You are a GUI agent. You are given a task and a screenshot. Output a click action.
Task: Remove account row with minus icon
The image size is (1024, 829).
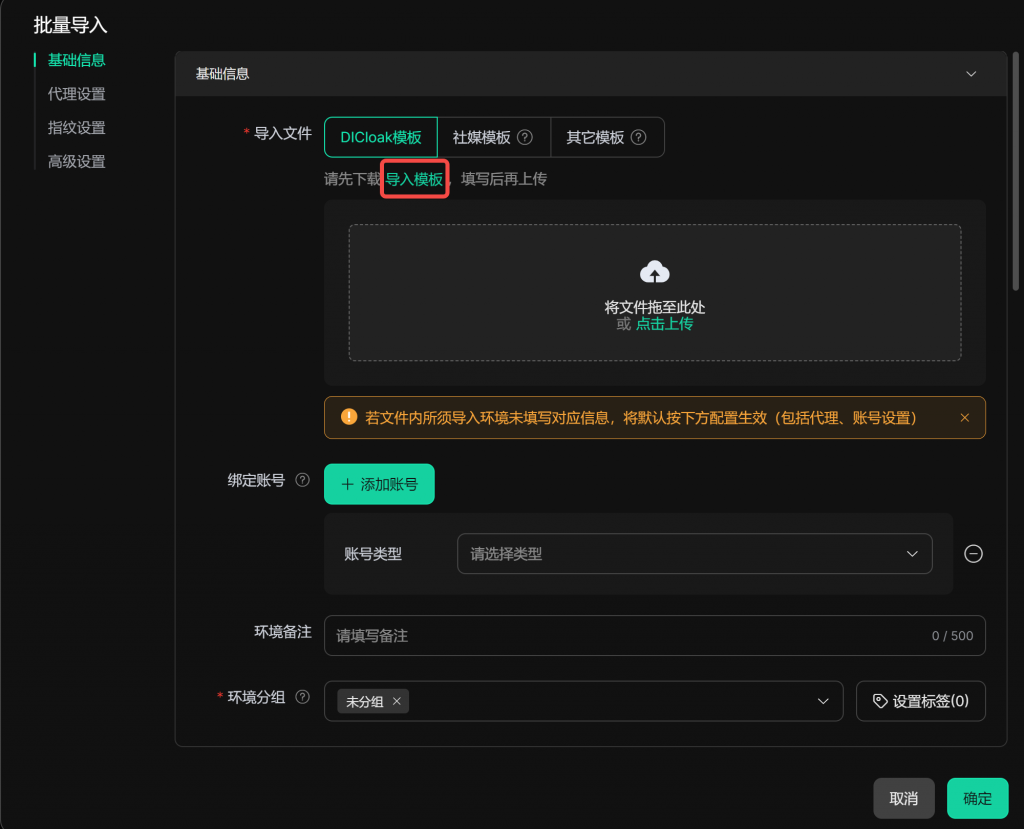(973, 554)
